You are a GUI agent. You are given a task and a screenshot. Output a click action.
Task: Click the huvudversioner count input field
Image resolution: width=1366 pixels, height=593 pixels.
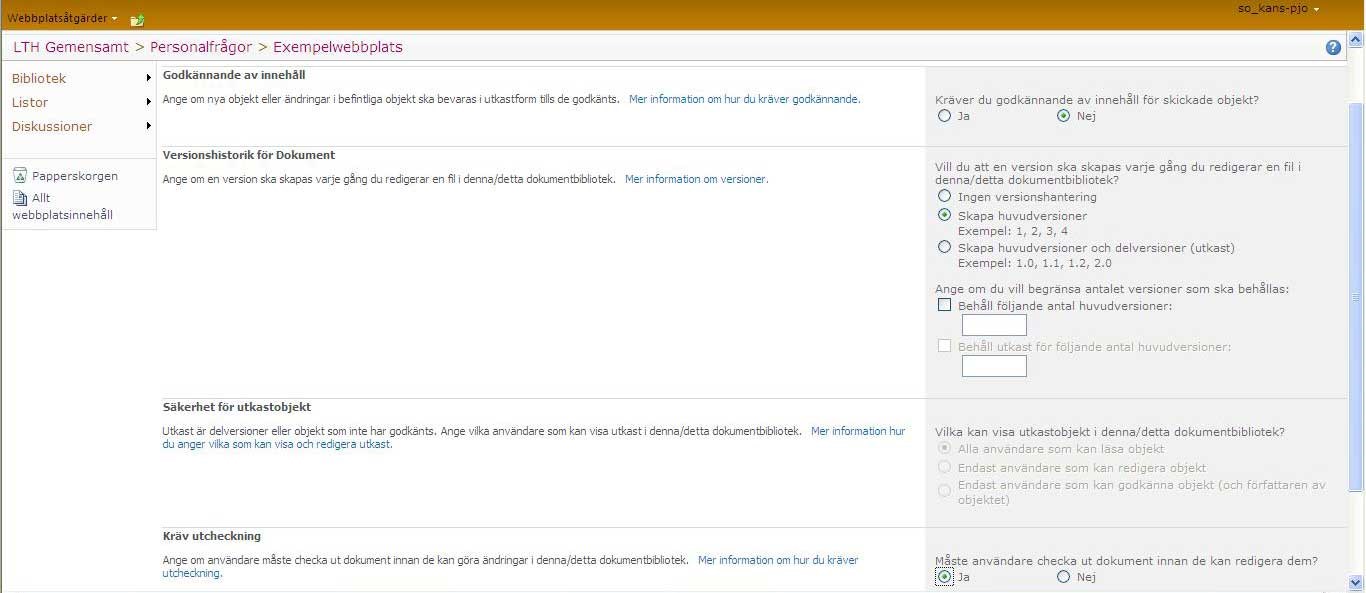pyautogui.click(x=994, y=325)
